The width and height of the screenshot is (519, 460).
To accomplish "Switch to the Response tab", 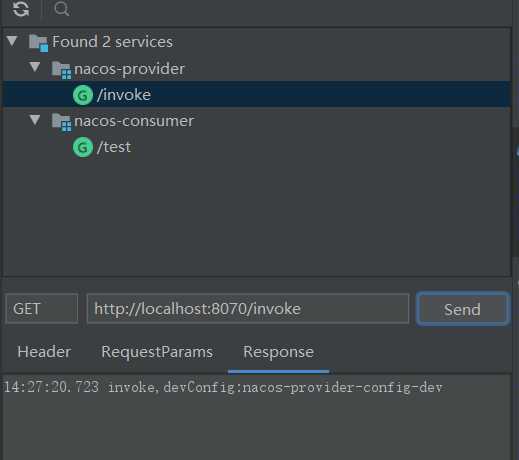I will point(278,352).
